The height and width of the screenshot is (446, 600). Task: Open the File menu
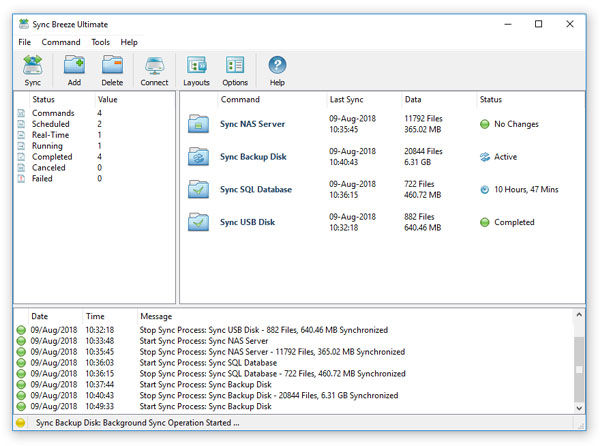point(24,42)
